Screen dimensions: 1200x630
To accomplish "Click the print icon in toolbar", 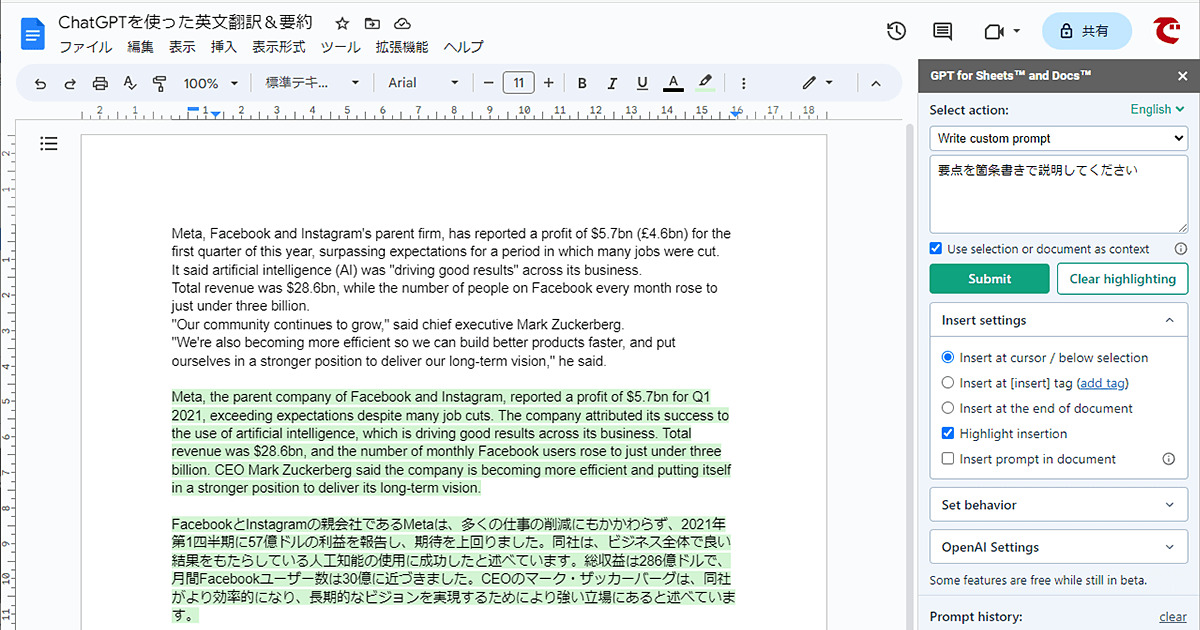I will (x=100, y=84).
